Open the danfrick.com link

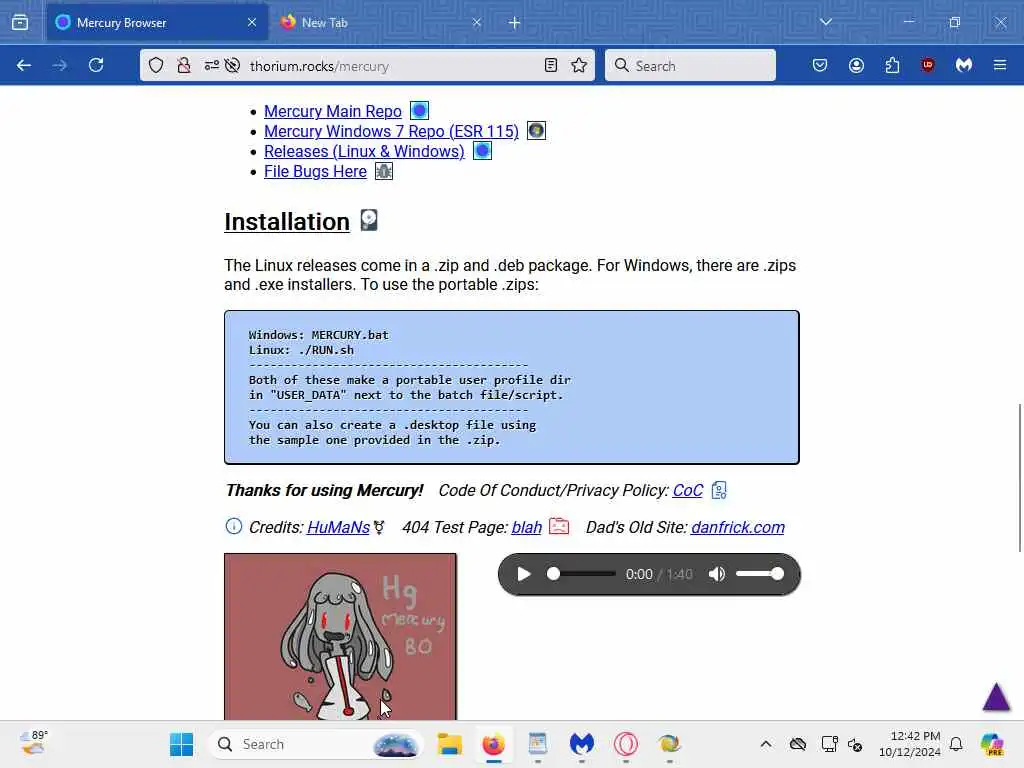738,528
